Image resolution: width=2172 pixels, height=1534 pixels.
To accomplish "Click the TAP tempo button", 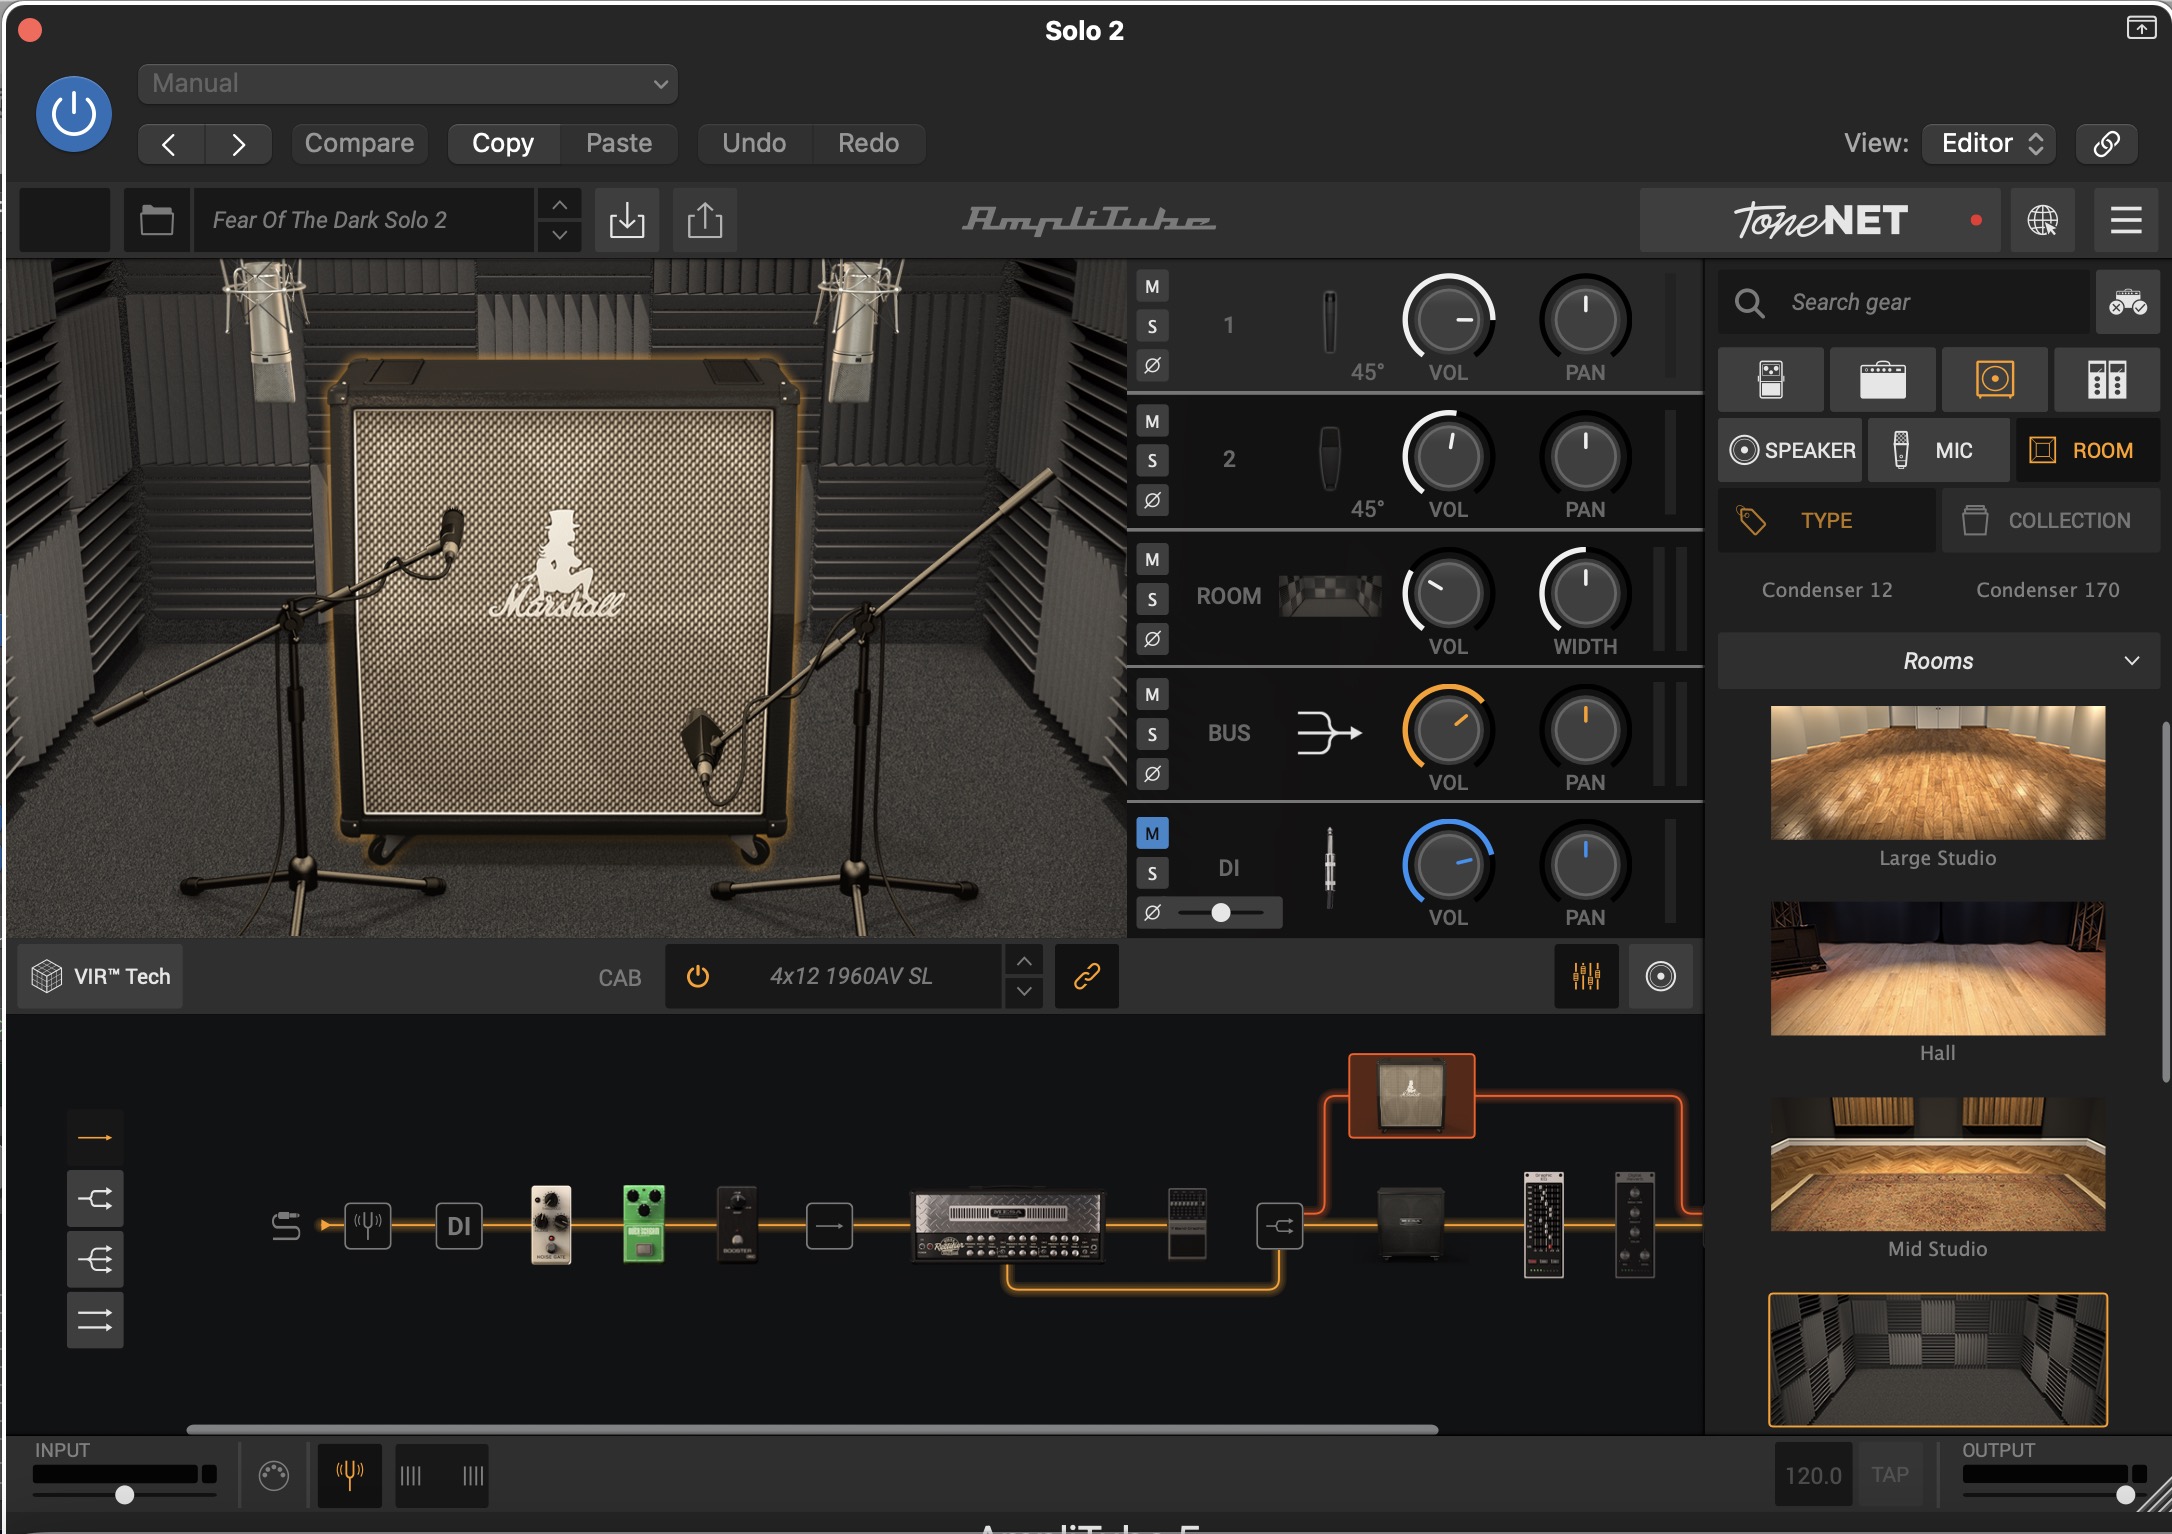I will 1890,1475.
